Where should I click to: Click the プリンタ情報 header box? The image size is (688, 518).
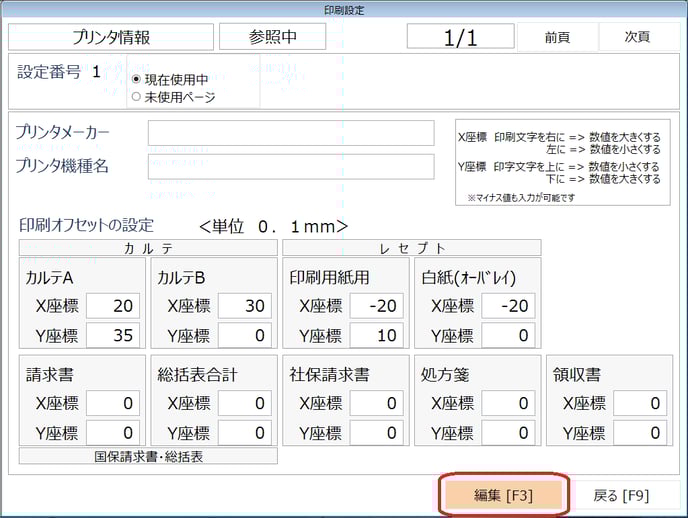[111, 37]
